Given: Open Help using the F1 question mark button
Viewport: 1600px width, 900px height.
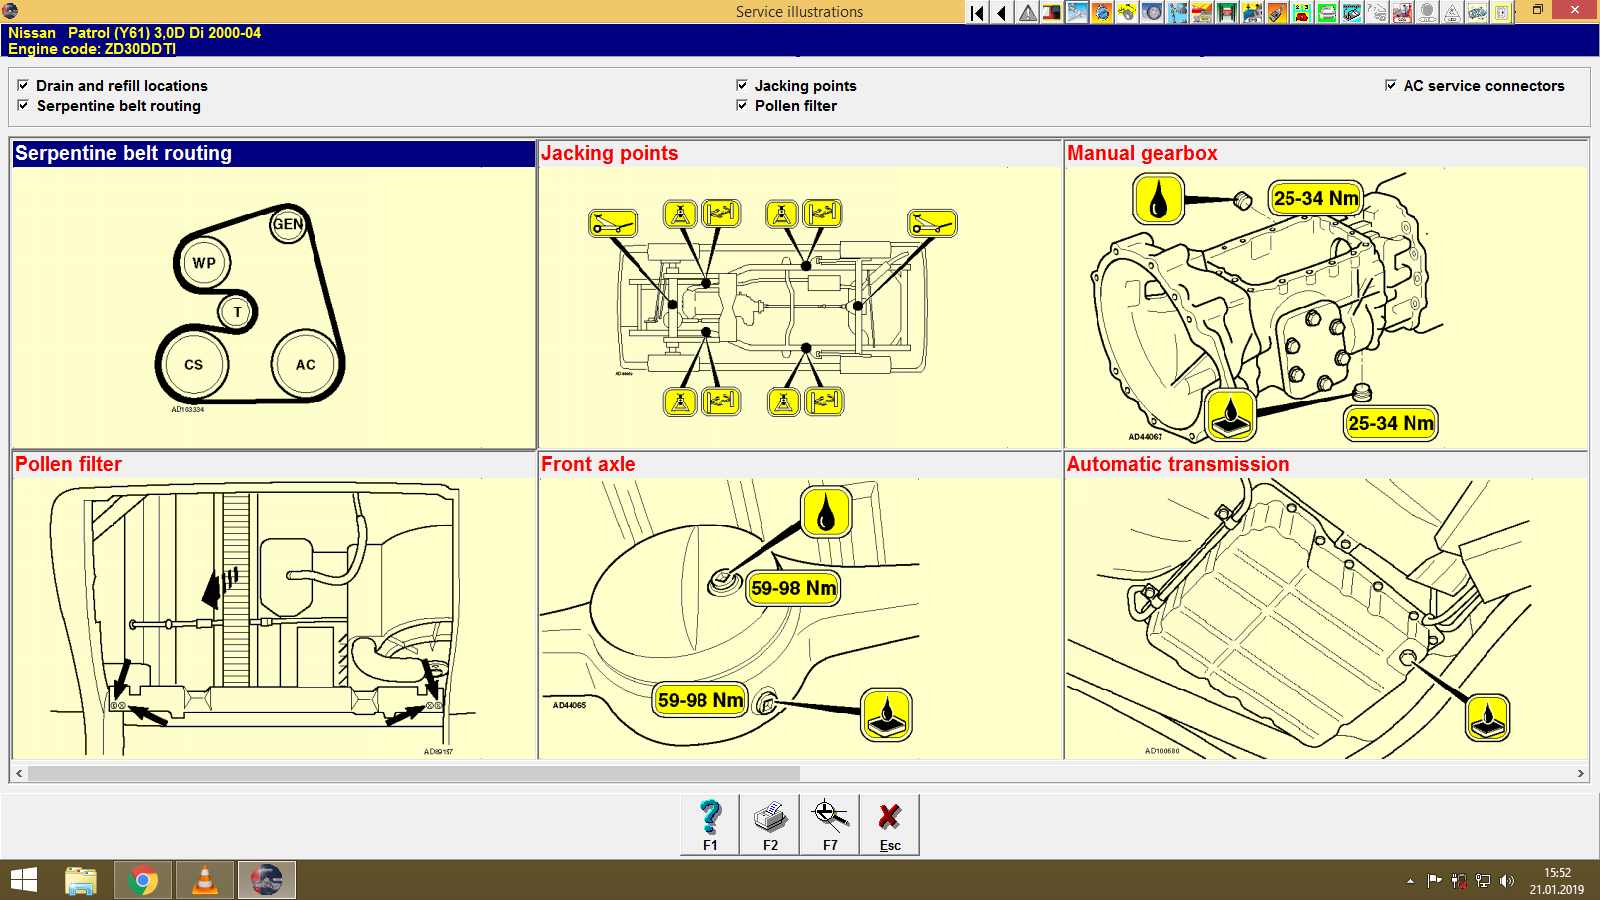Looking at the screenshot, I should tap(710, 822).
